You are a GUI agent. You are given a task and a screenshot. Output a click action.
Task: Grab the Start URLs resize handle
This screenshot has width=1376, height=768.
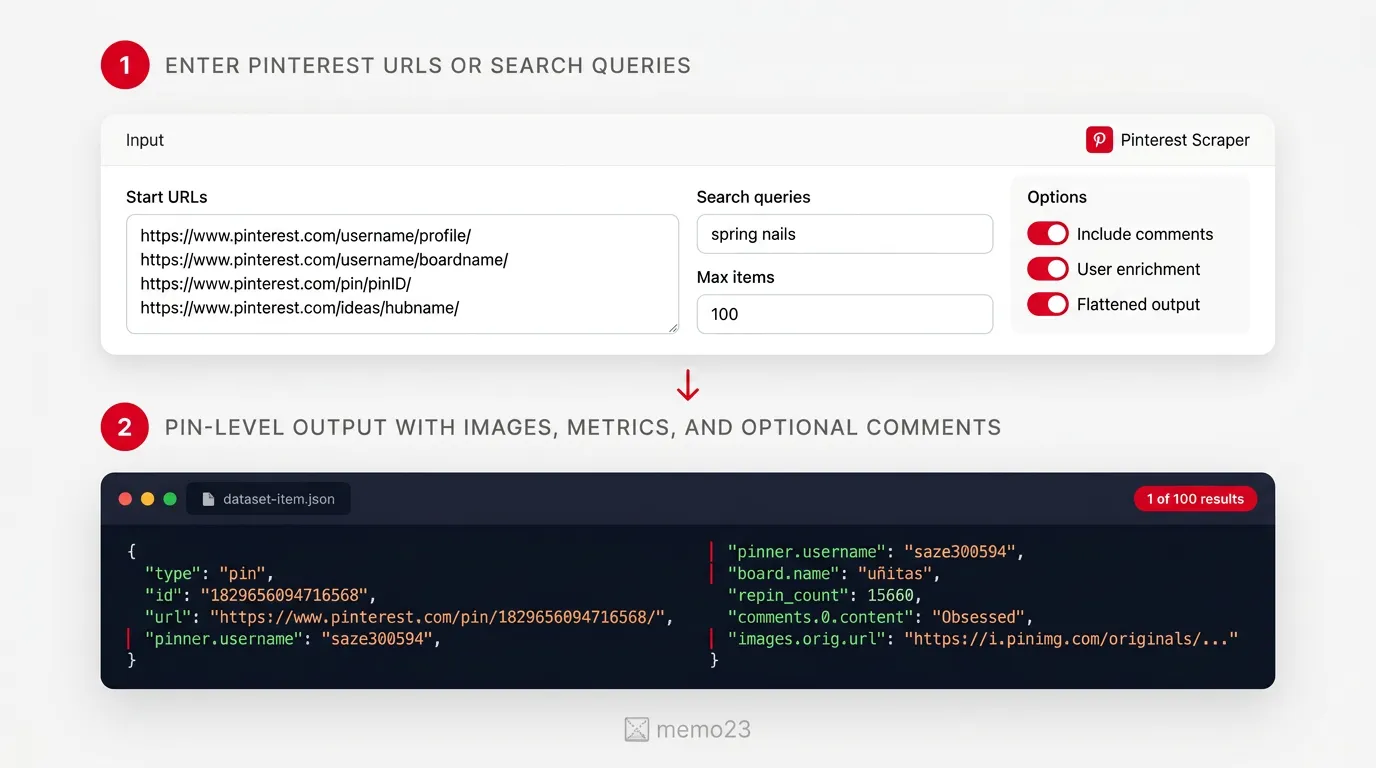(673, 327)
